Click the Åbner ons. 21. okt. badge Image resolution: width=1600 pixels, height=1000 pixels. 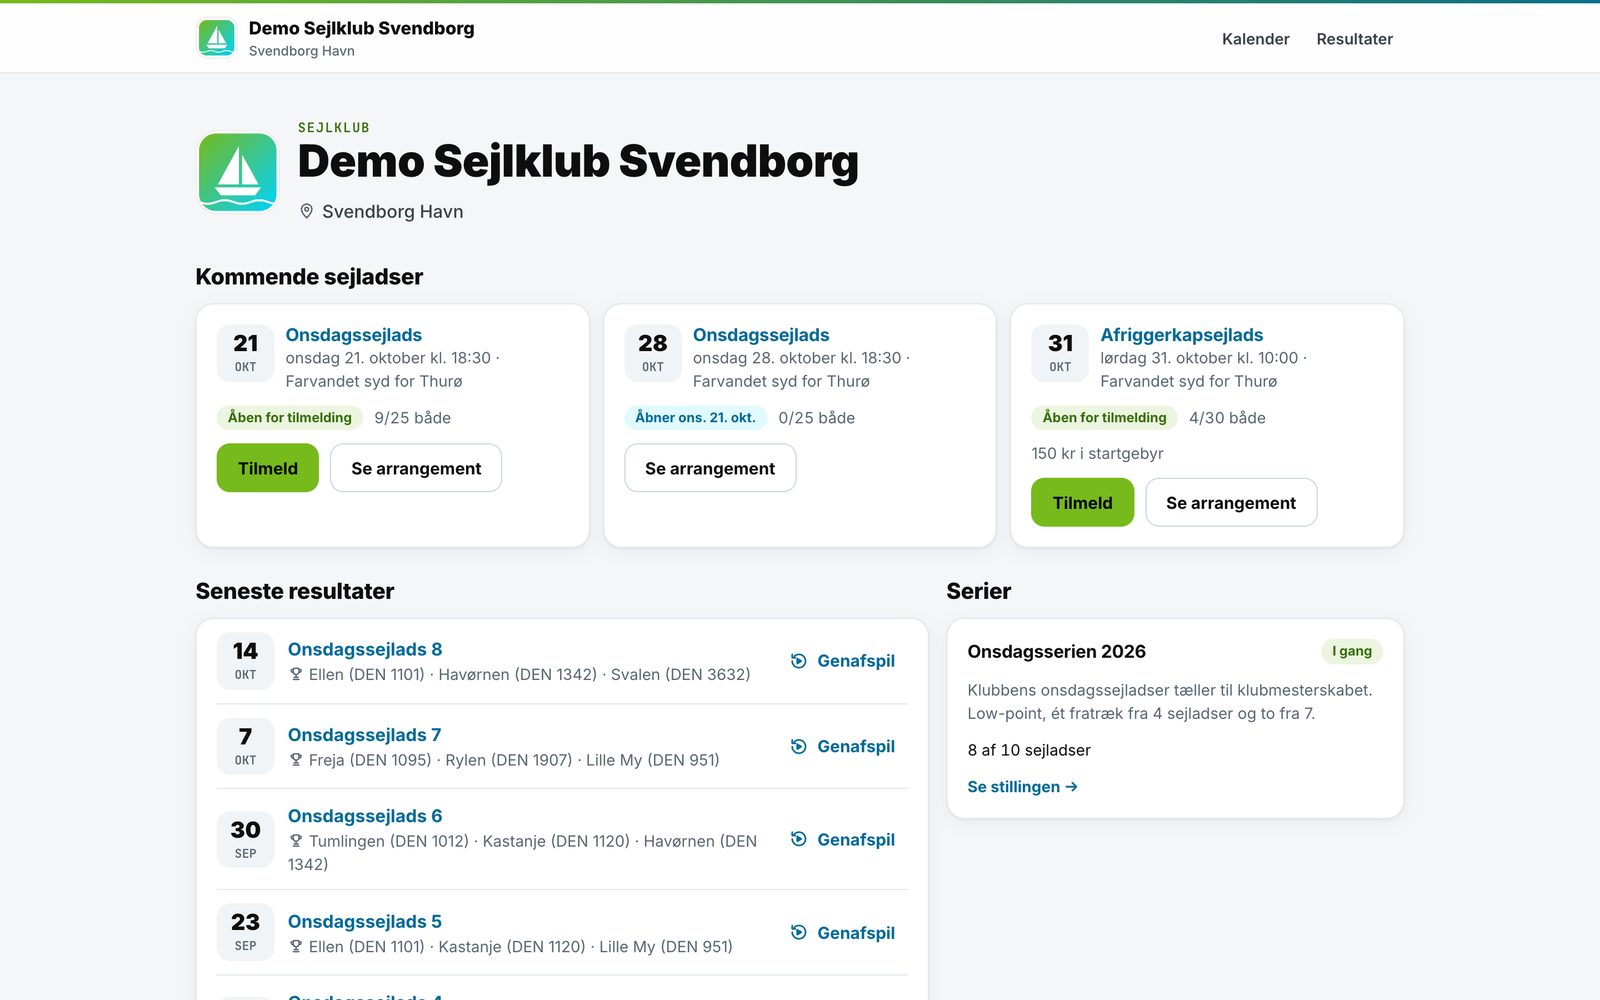pos(695,417)
